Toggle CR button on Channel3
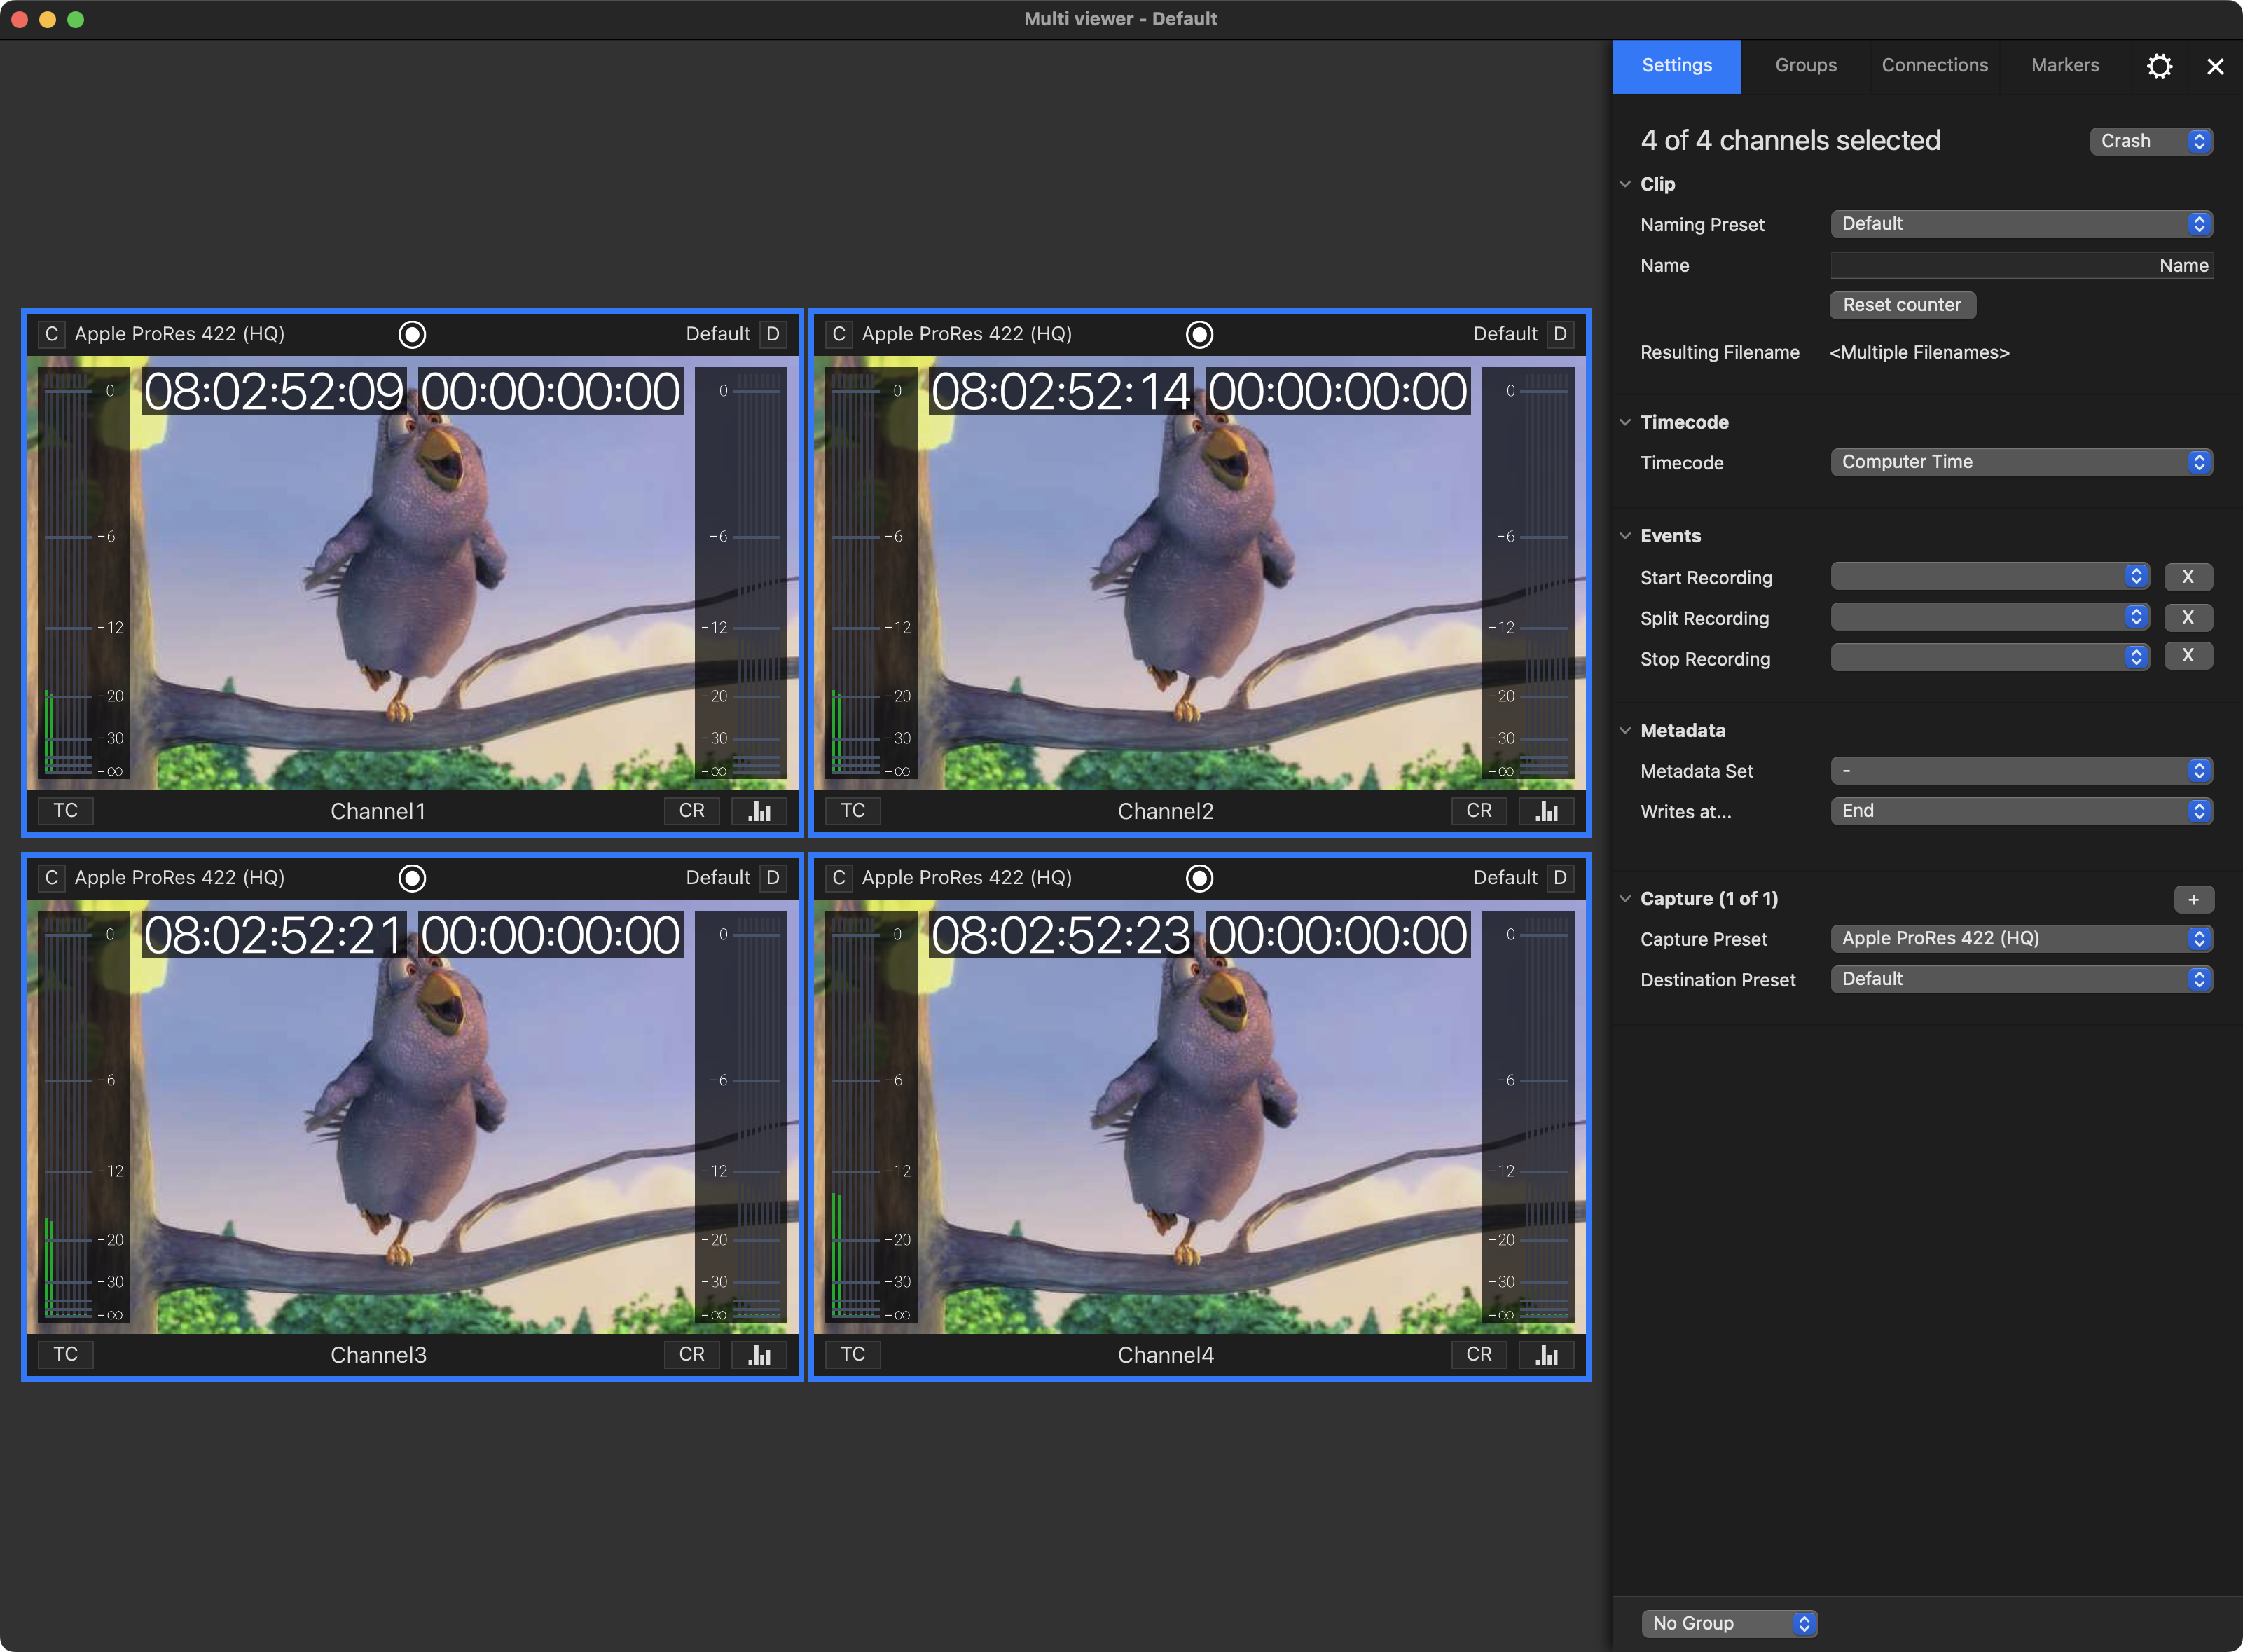The image size is (2243, 1652). click(x=692, y=1355)
